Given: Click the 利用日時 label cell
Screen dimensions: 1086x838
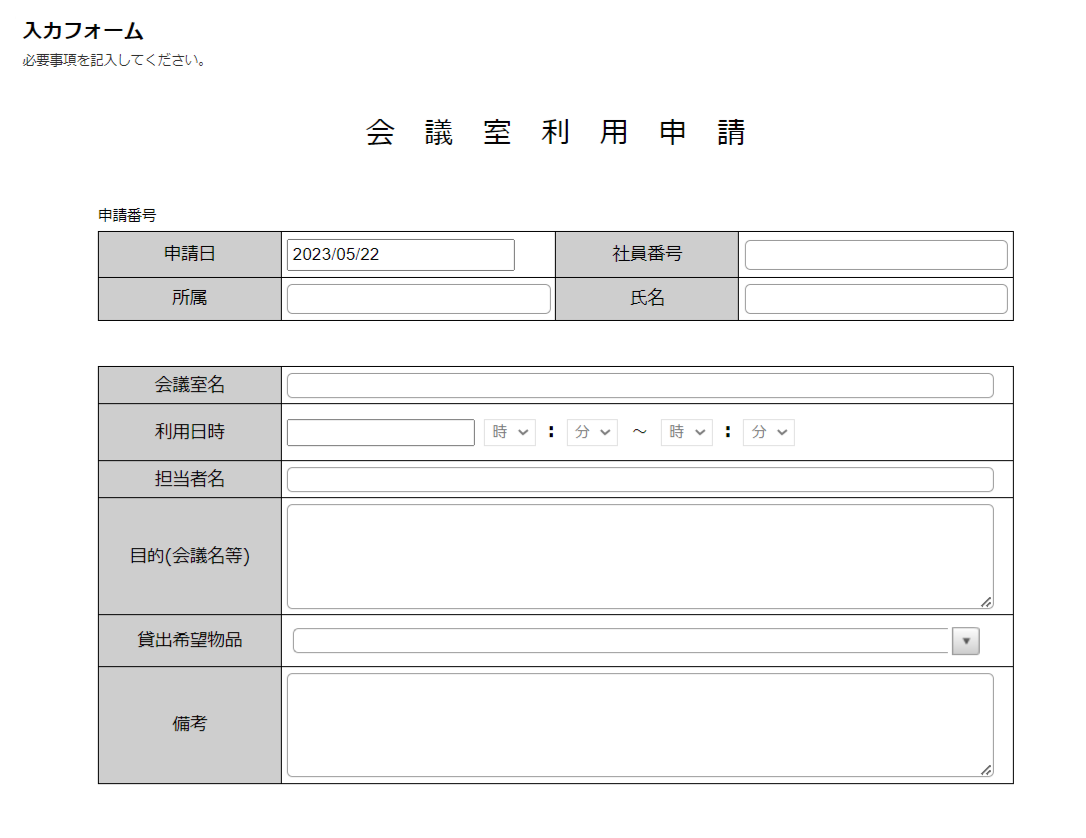Looking at the screenshot, I should (x=190, y=432).
